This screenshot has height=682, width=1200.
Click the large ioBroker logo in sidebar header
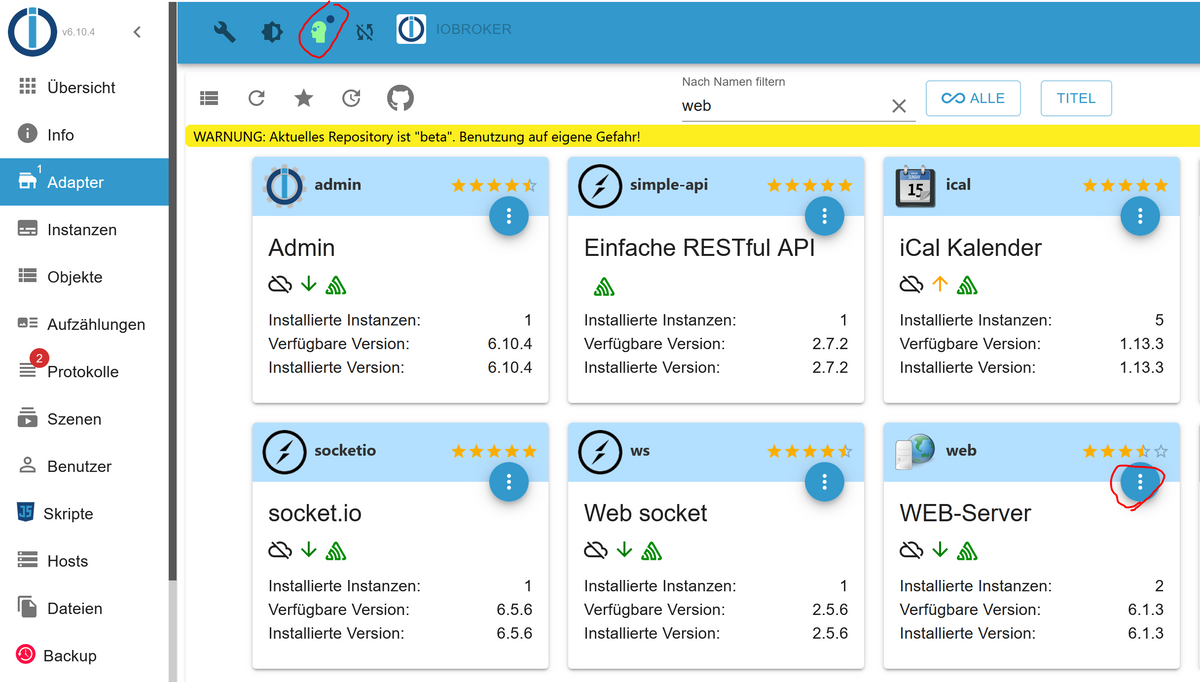pos(32,31)
